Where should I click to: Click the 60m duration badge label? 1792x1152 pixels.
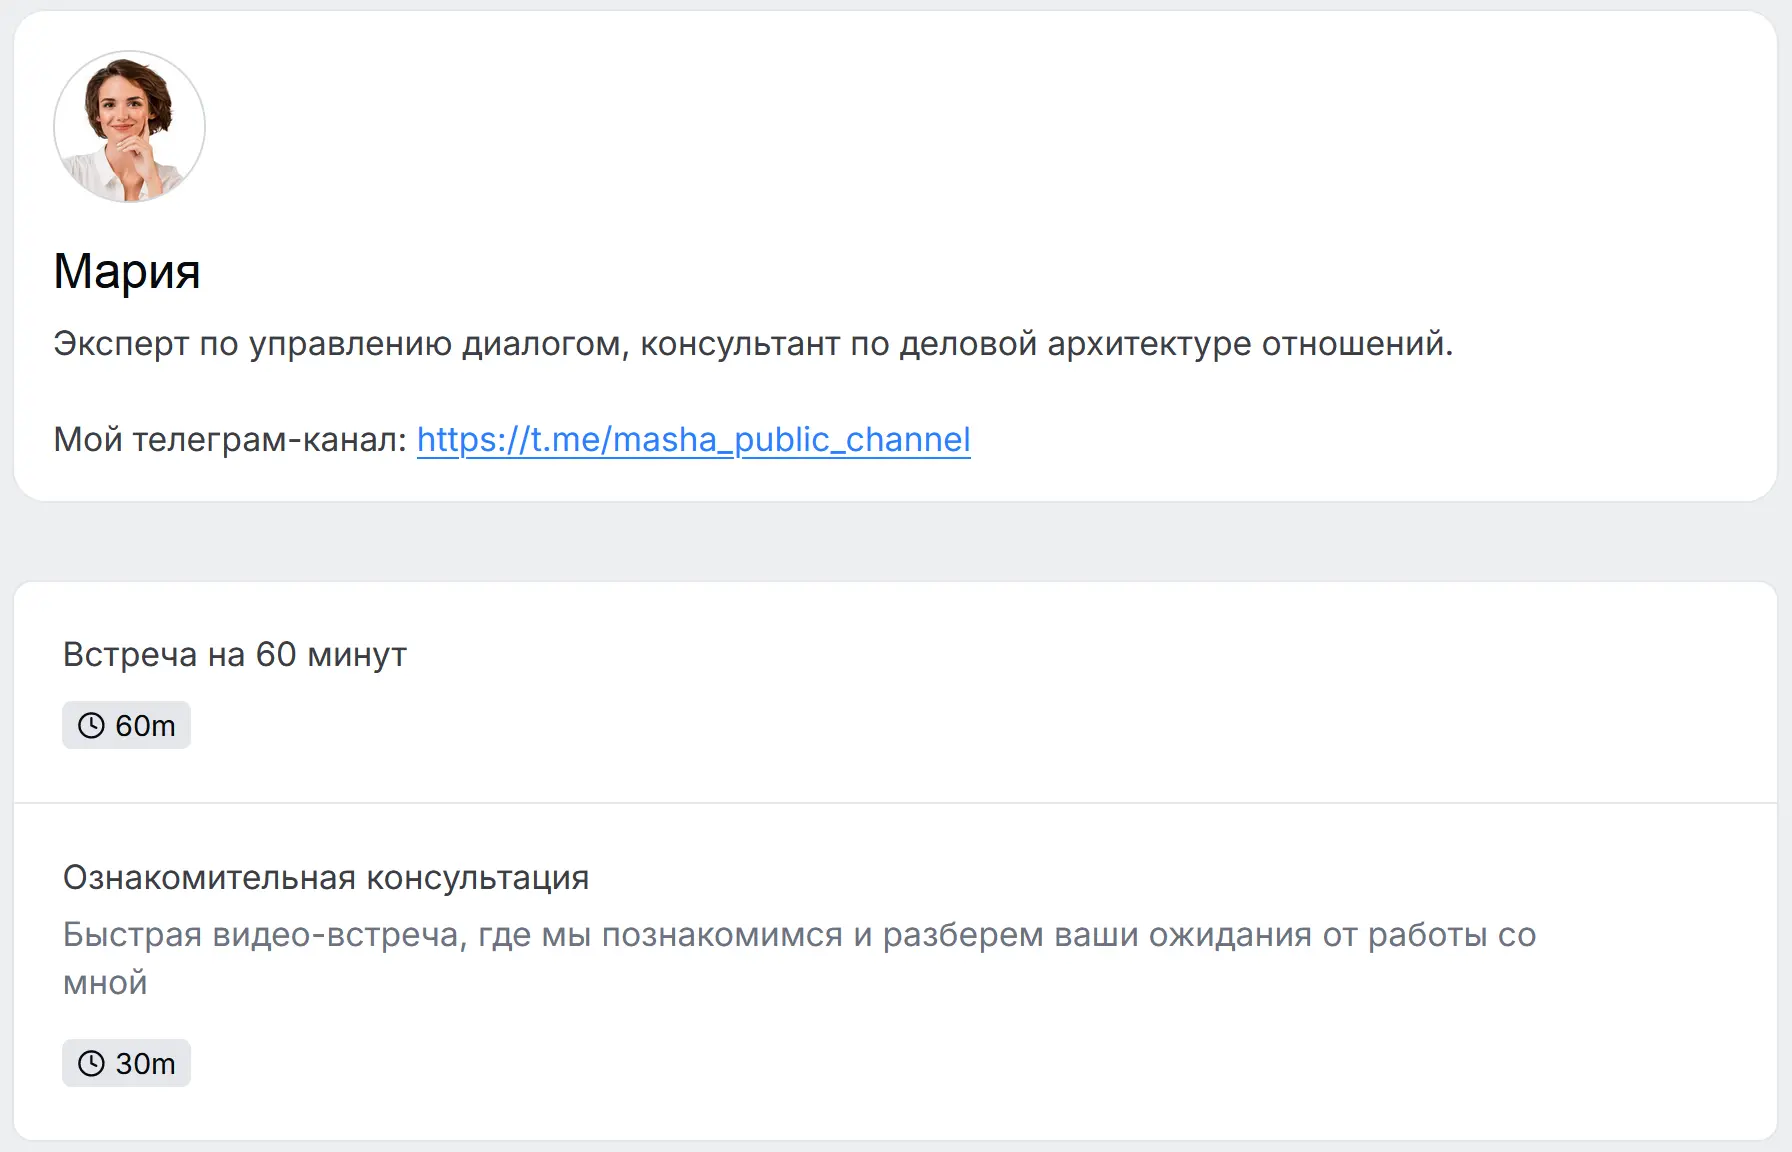click(145, 725)
